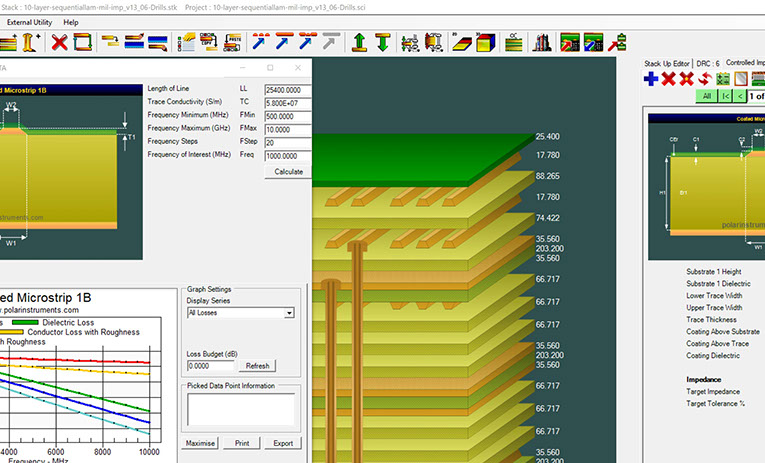Image resolution: width=765 pixels, height=463 pixels.
Task: Click the red X delete icon in main toolbar
Action: click(60, 42)
